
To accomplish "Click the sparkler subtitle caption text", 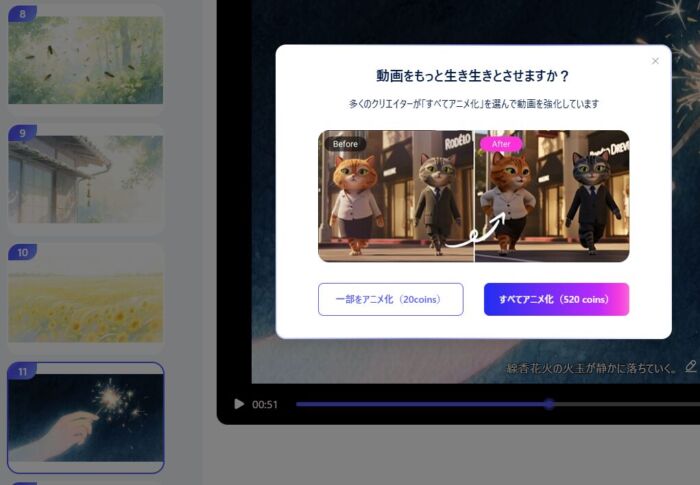I will pos(592,367).
